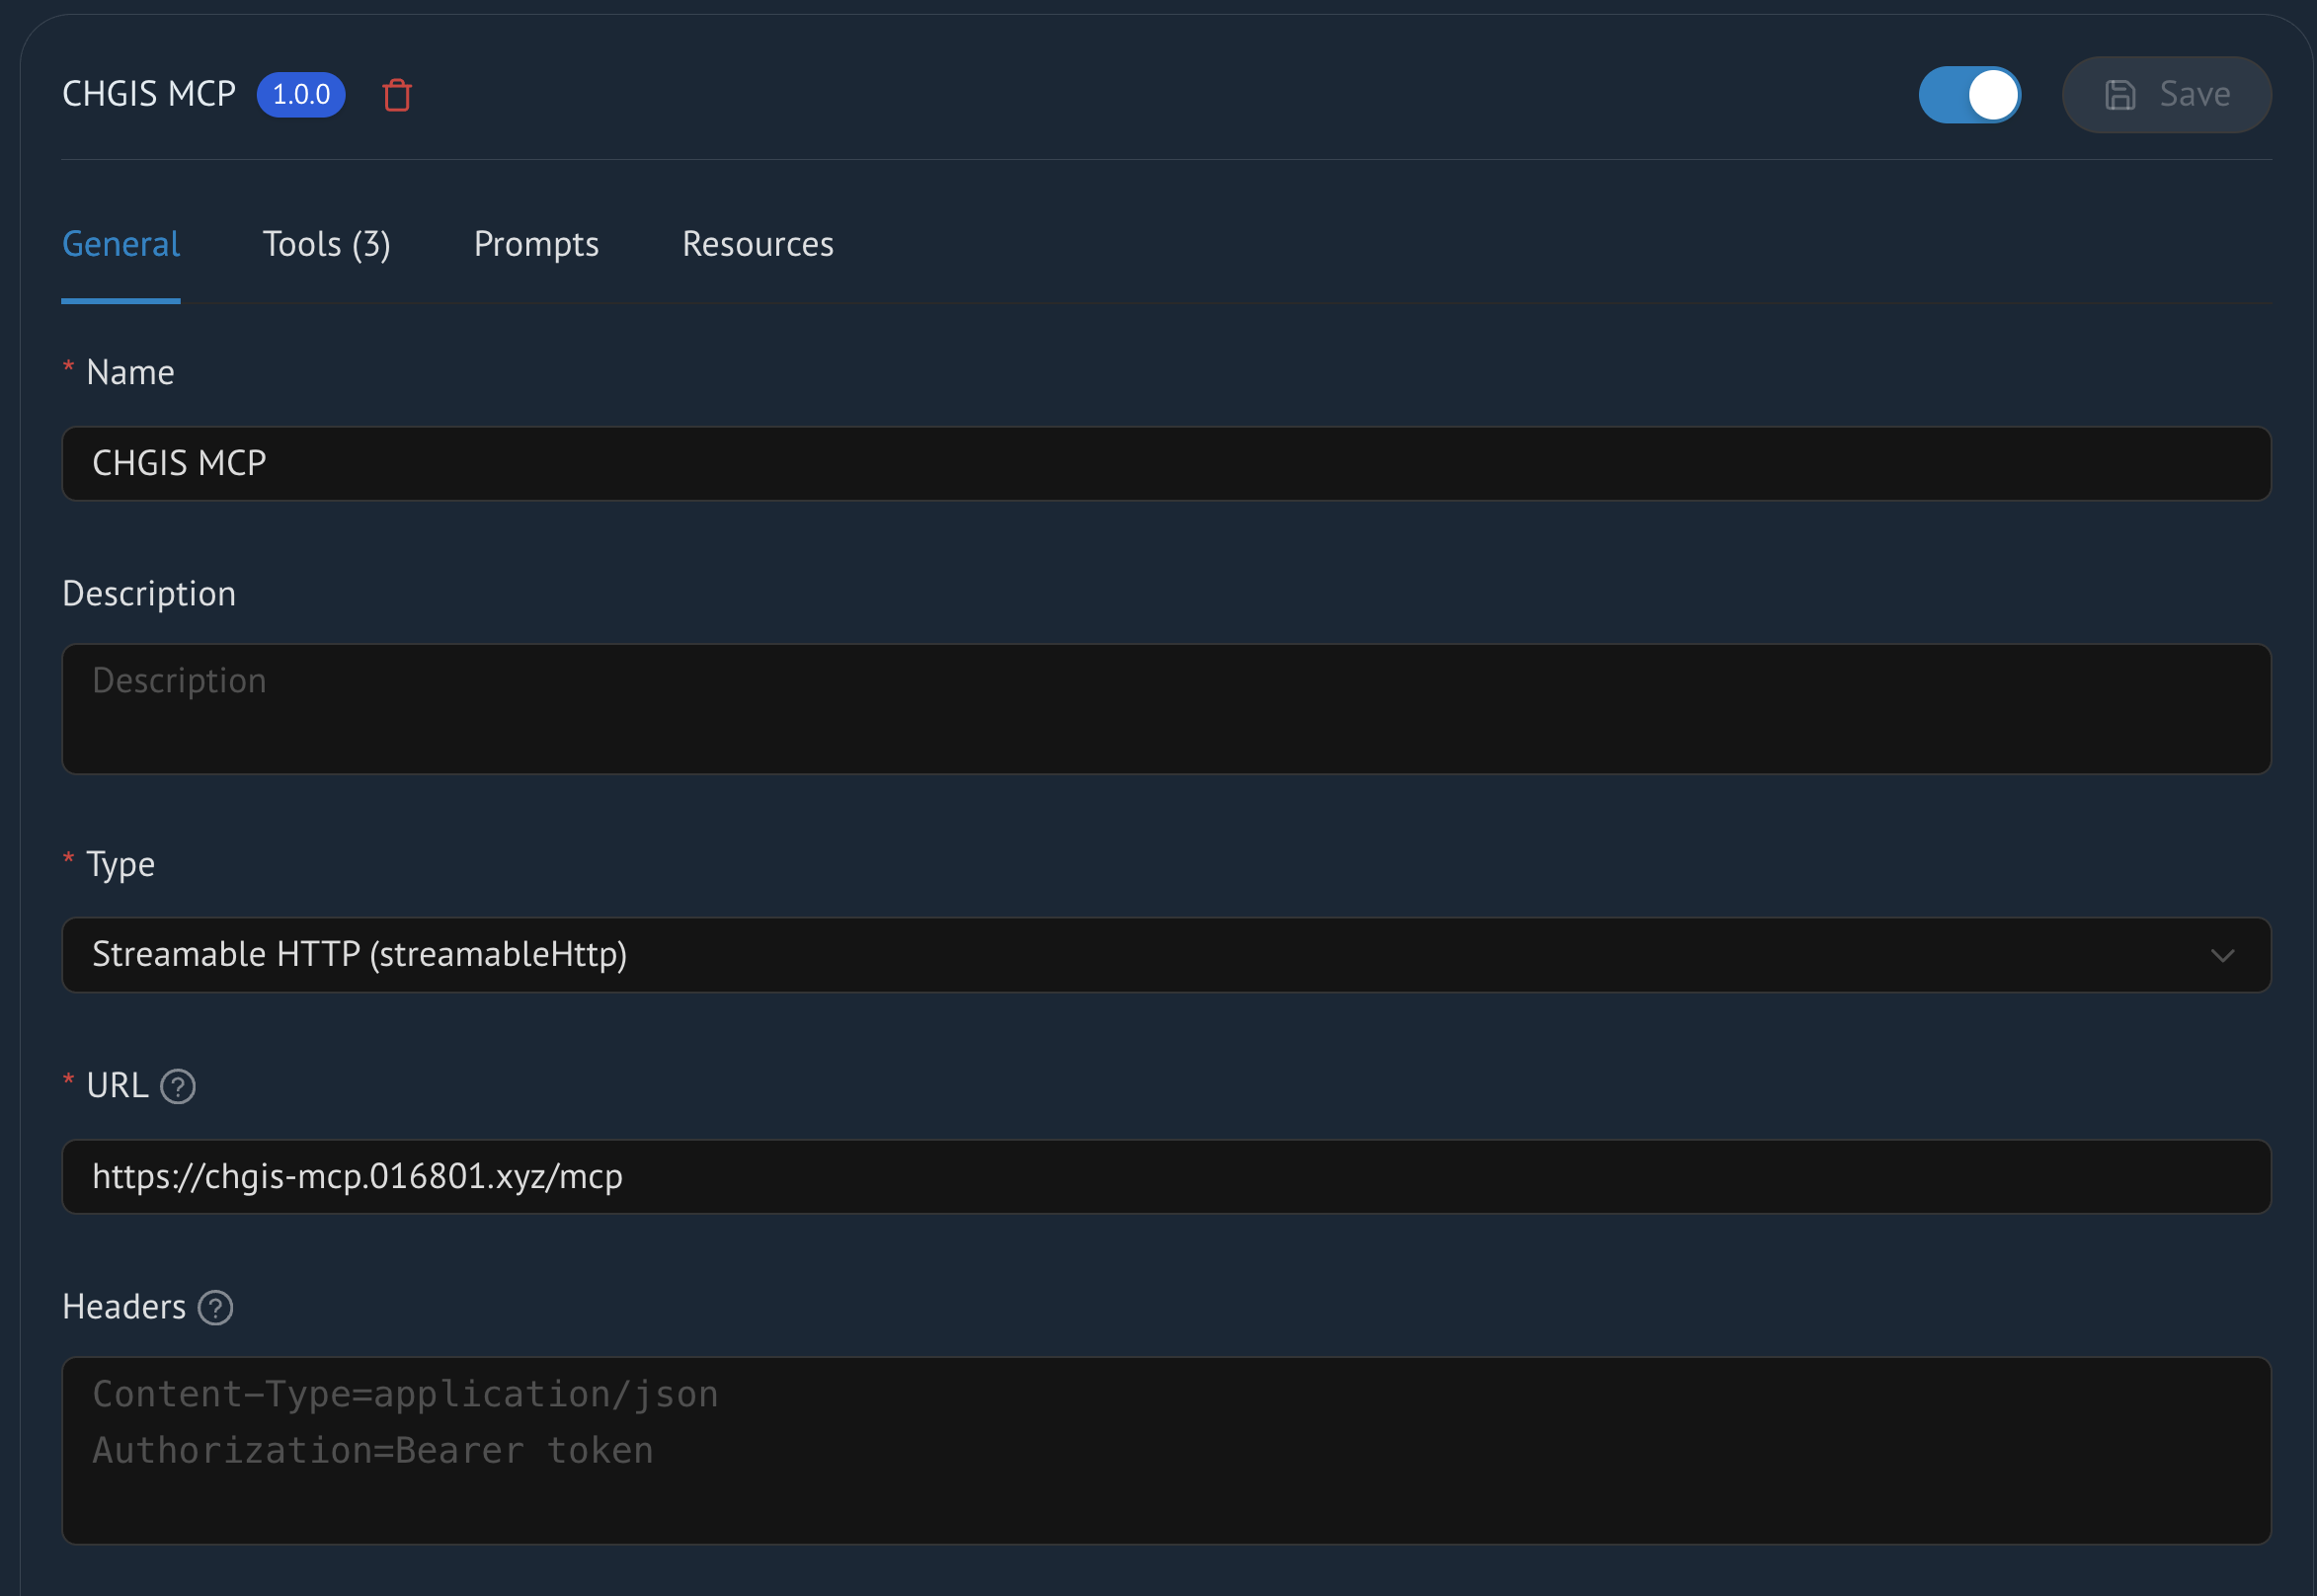Switch to the Tools (3) tab
The image size is (2317, 1596).
(326, 245)
